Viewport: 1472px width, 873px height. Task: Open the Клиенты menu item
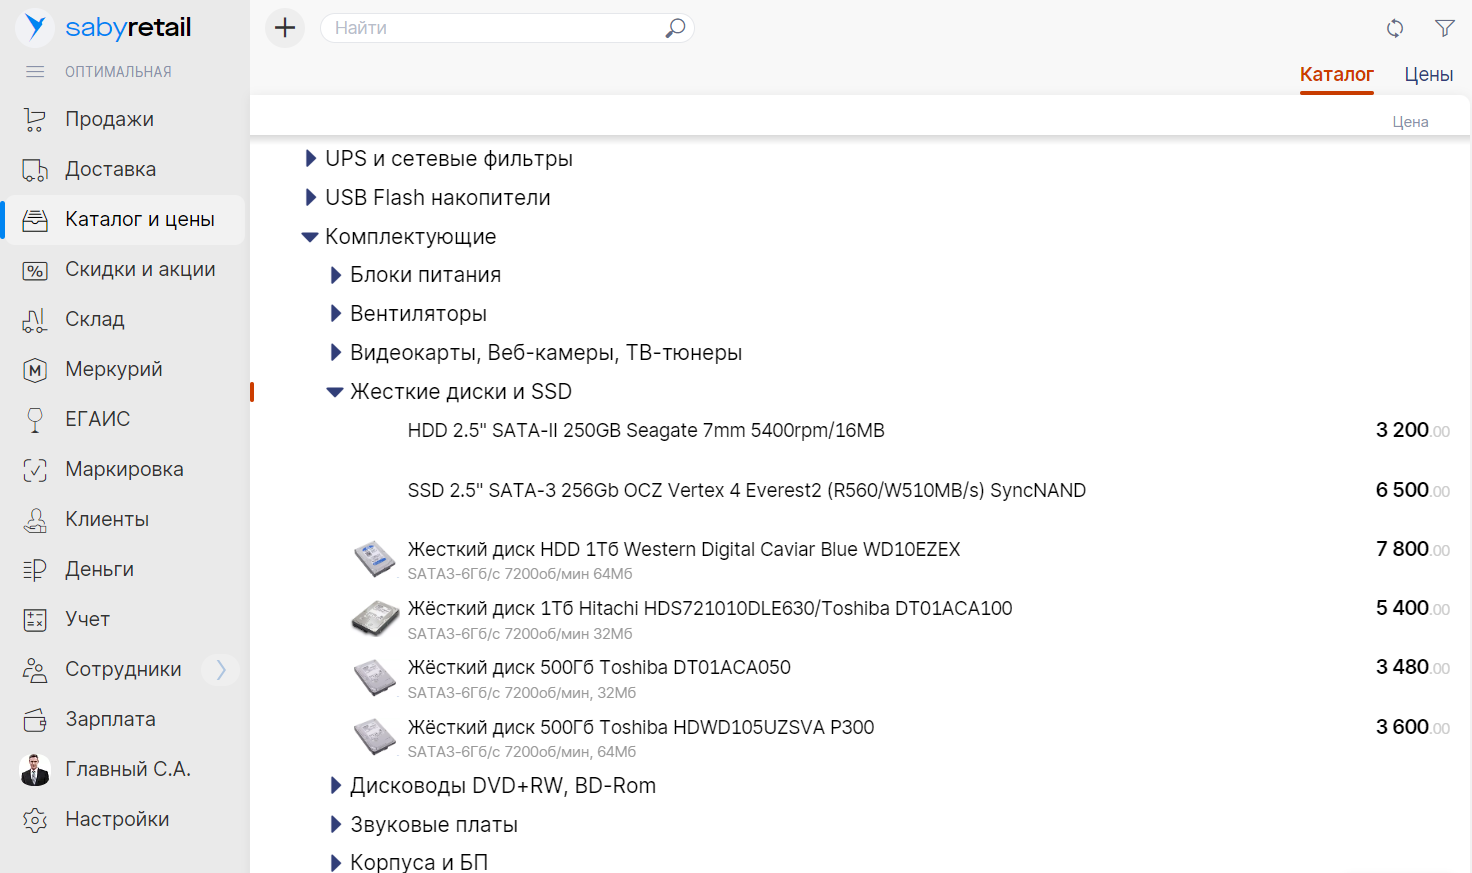(107, 519)
